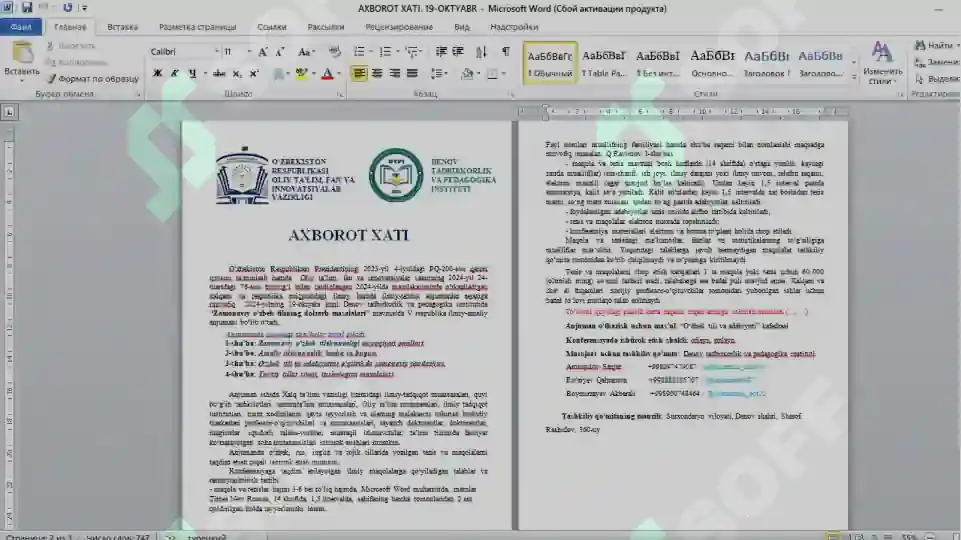Save the document from quick access toolbar
The height and width of the screenshot is (540, 961).
(x=26, y=8)
